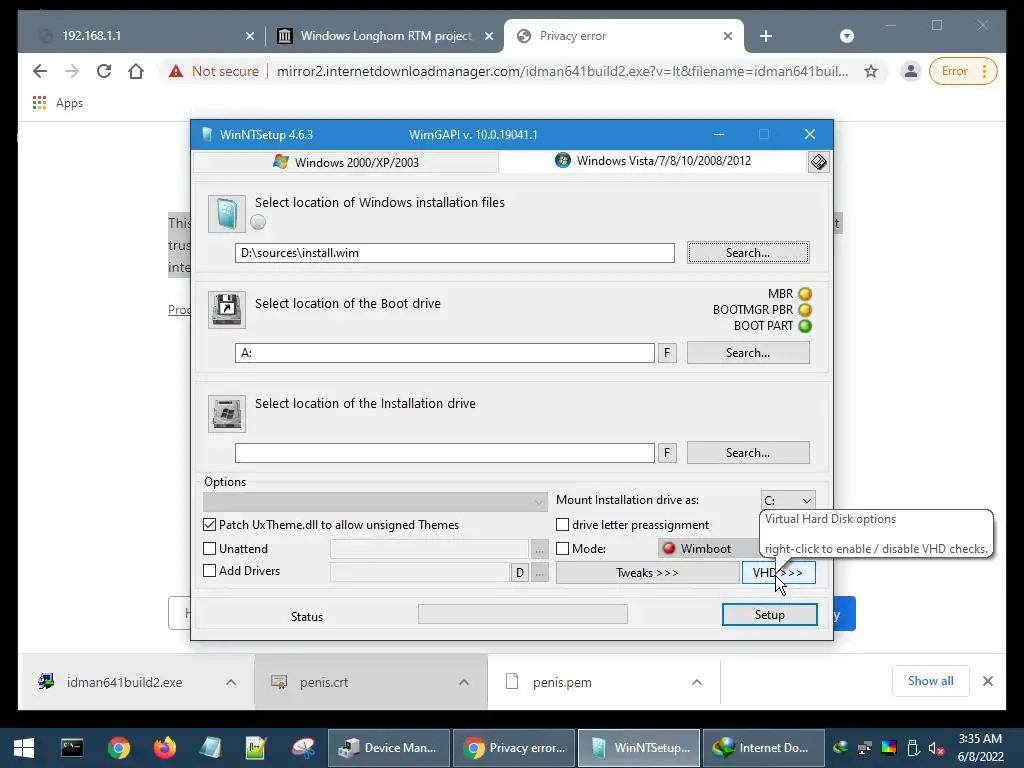Click the empty Installation drive field
Image resolution: width=1024 pixels, height=768 pixels.
tap(445, 453)
